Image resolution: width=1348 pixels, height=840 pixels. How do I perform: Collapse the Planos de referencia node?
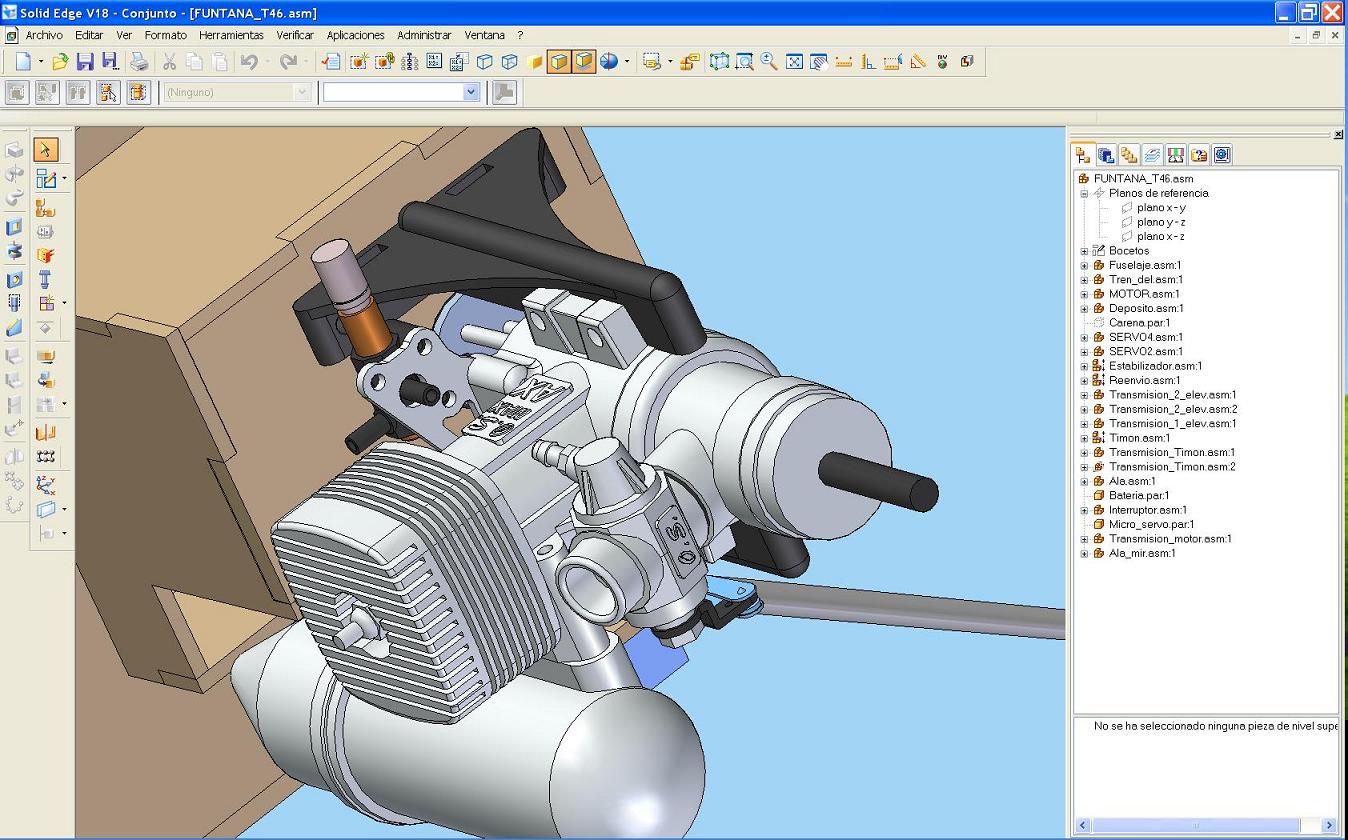(x=1084, y=194)
